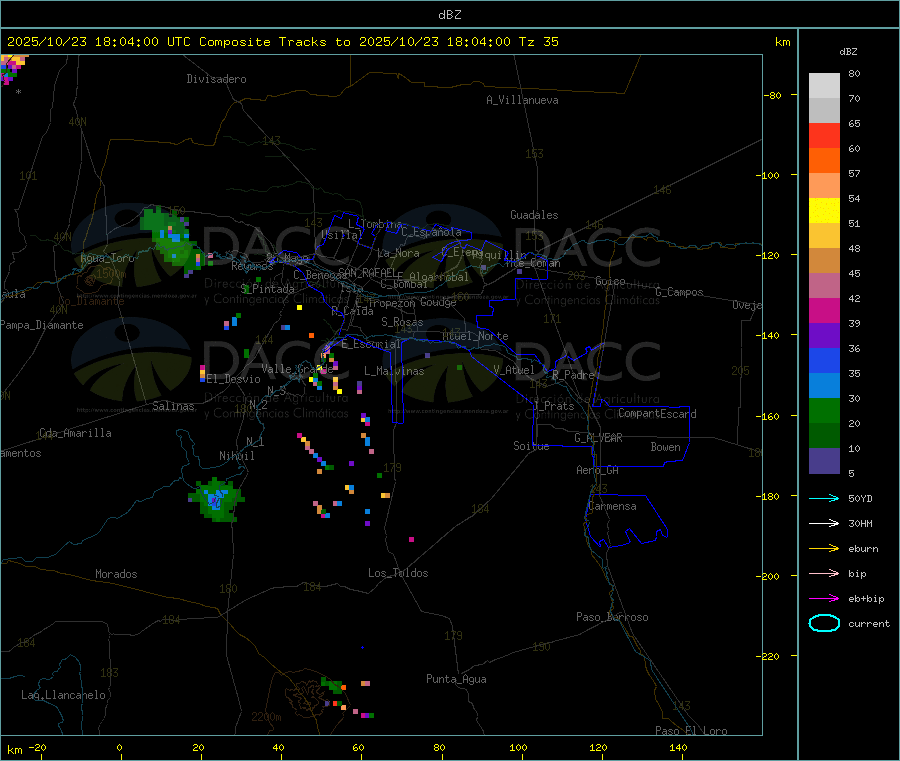The height and width of the screenshot is (761, 900).
Task: Click the V_Atuel location label
Action: tap(514, 370)
